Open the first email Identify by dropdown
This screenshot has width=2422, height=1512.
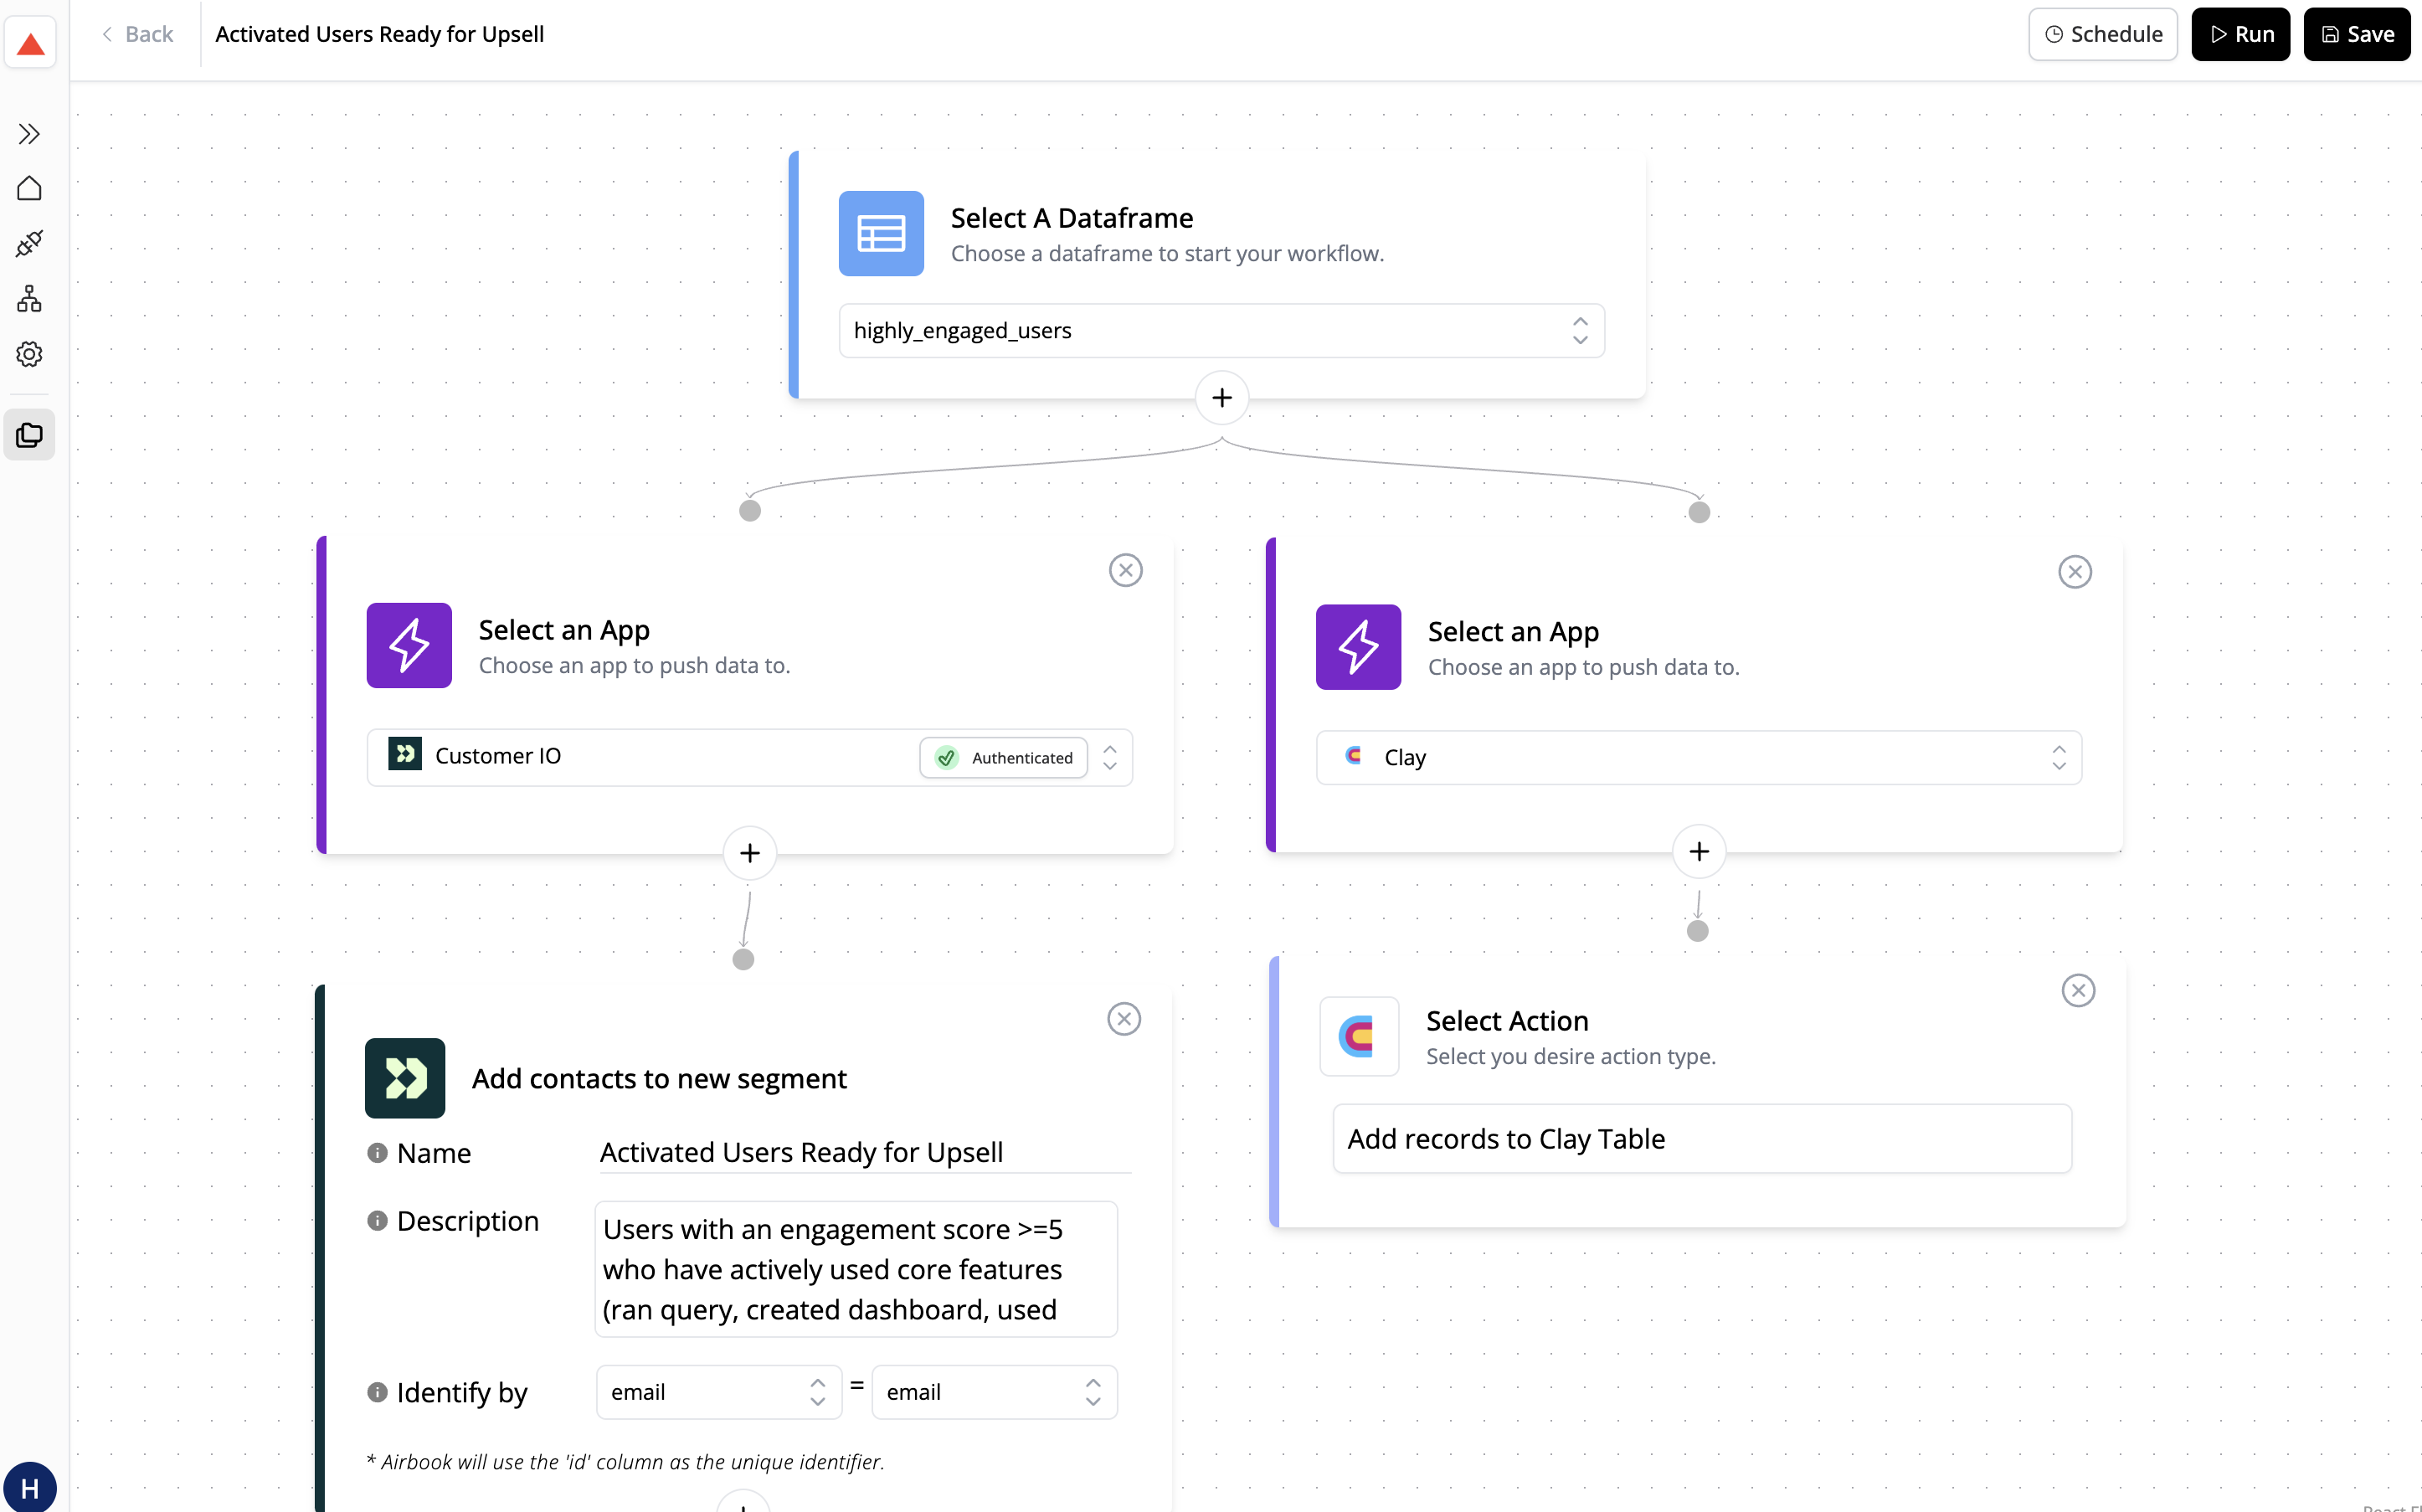click(717, 1391)
